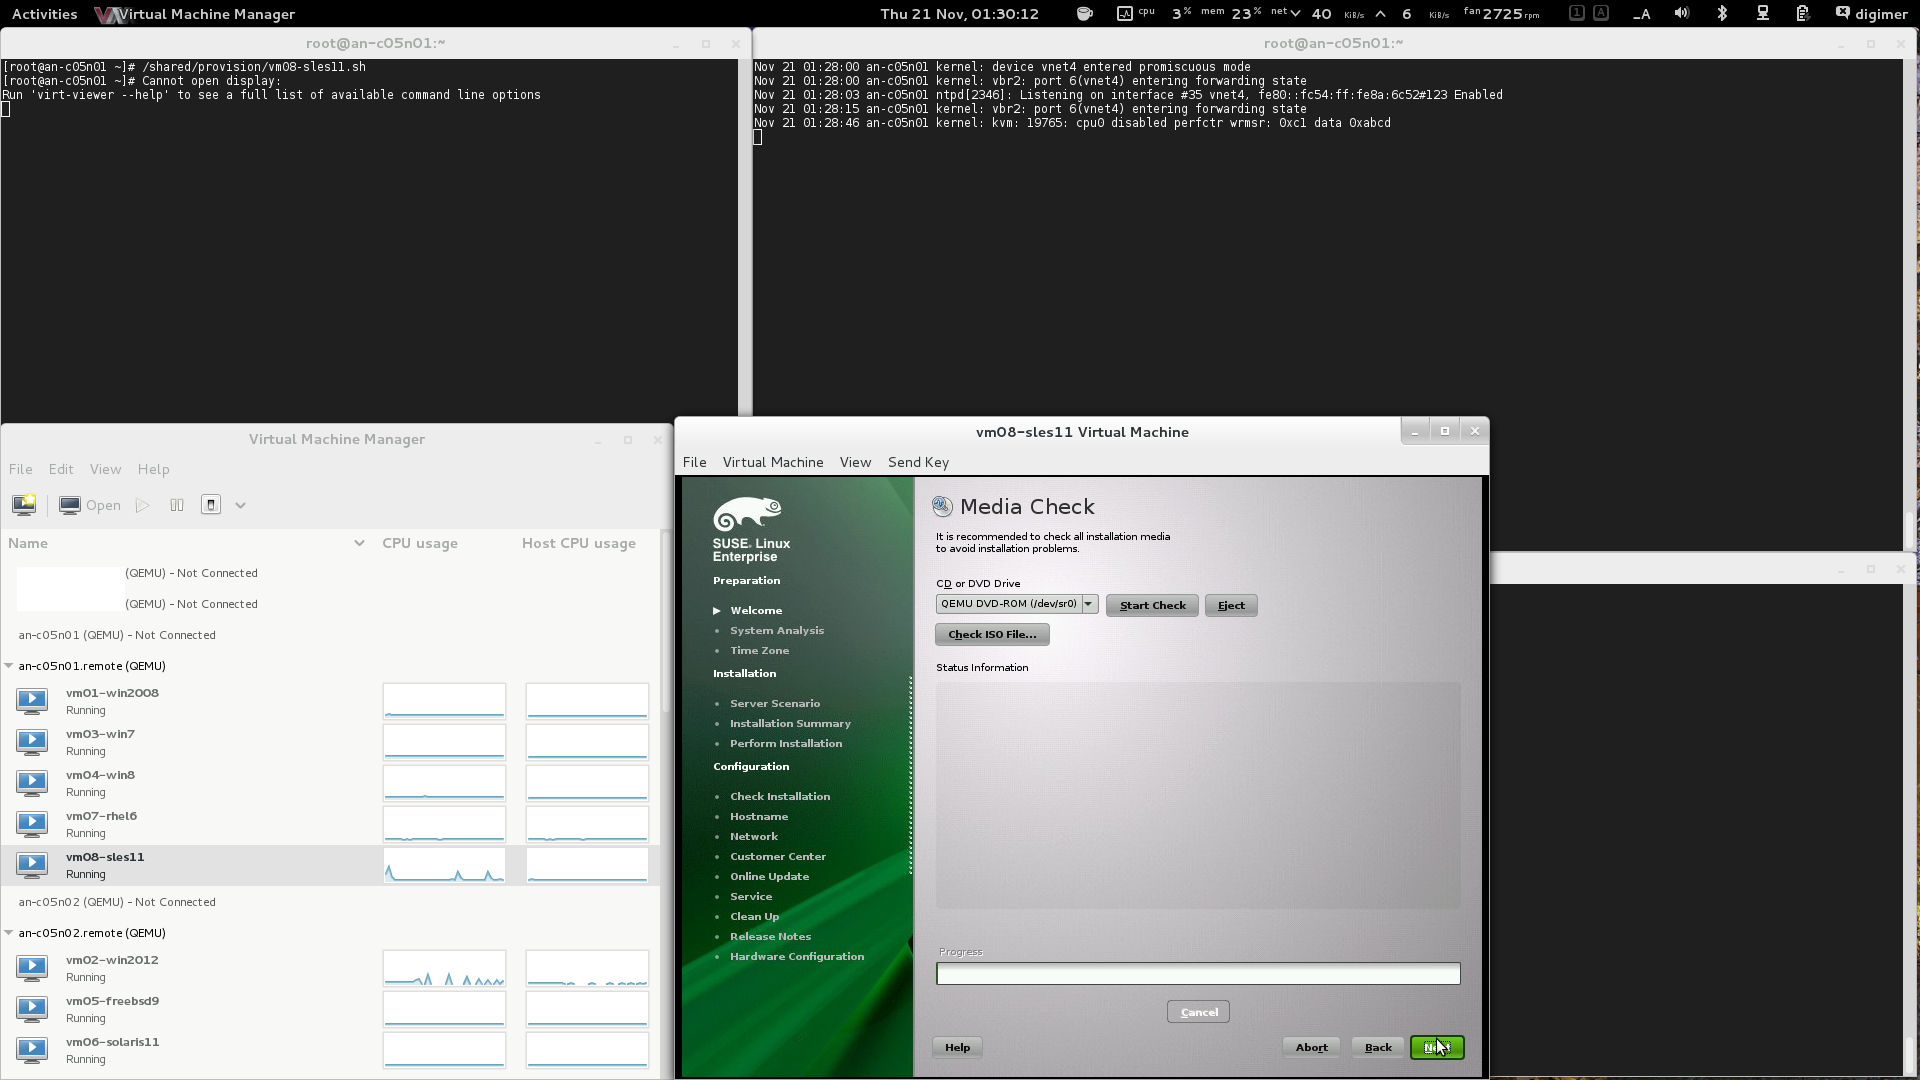This screenshot has height=1080, width=1920.
Task: Click the Run (play) toolbar icon
Action: pyautogui.click(x=143, y=505)
